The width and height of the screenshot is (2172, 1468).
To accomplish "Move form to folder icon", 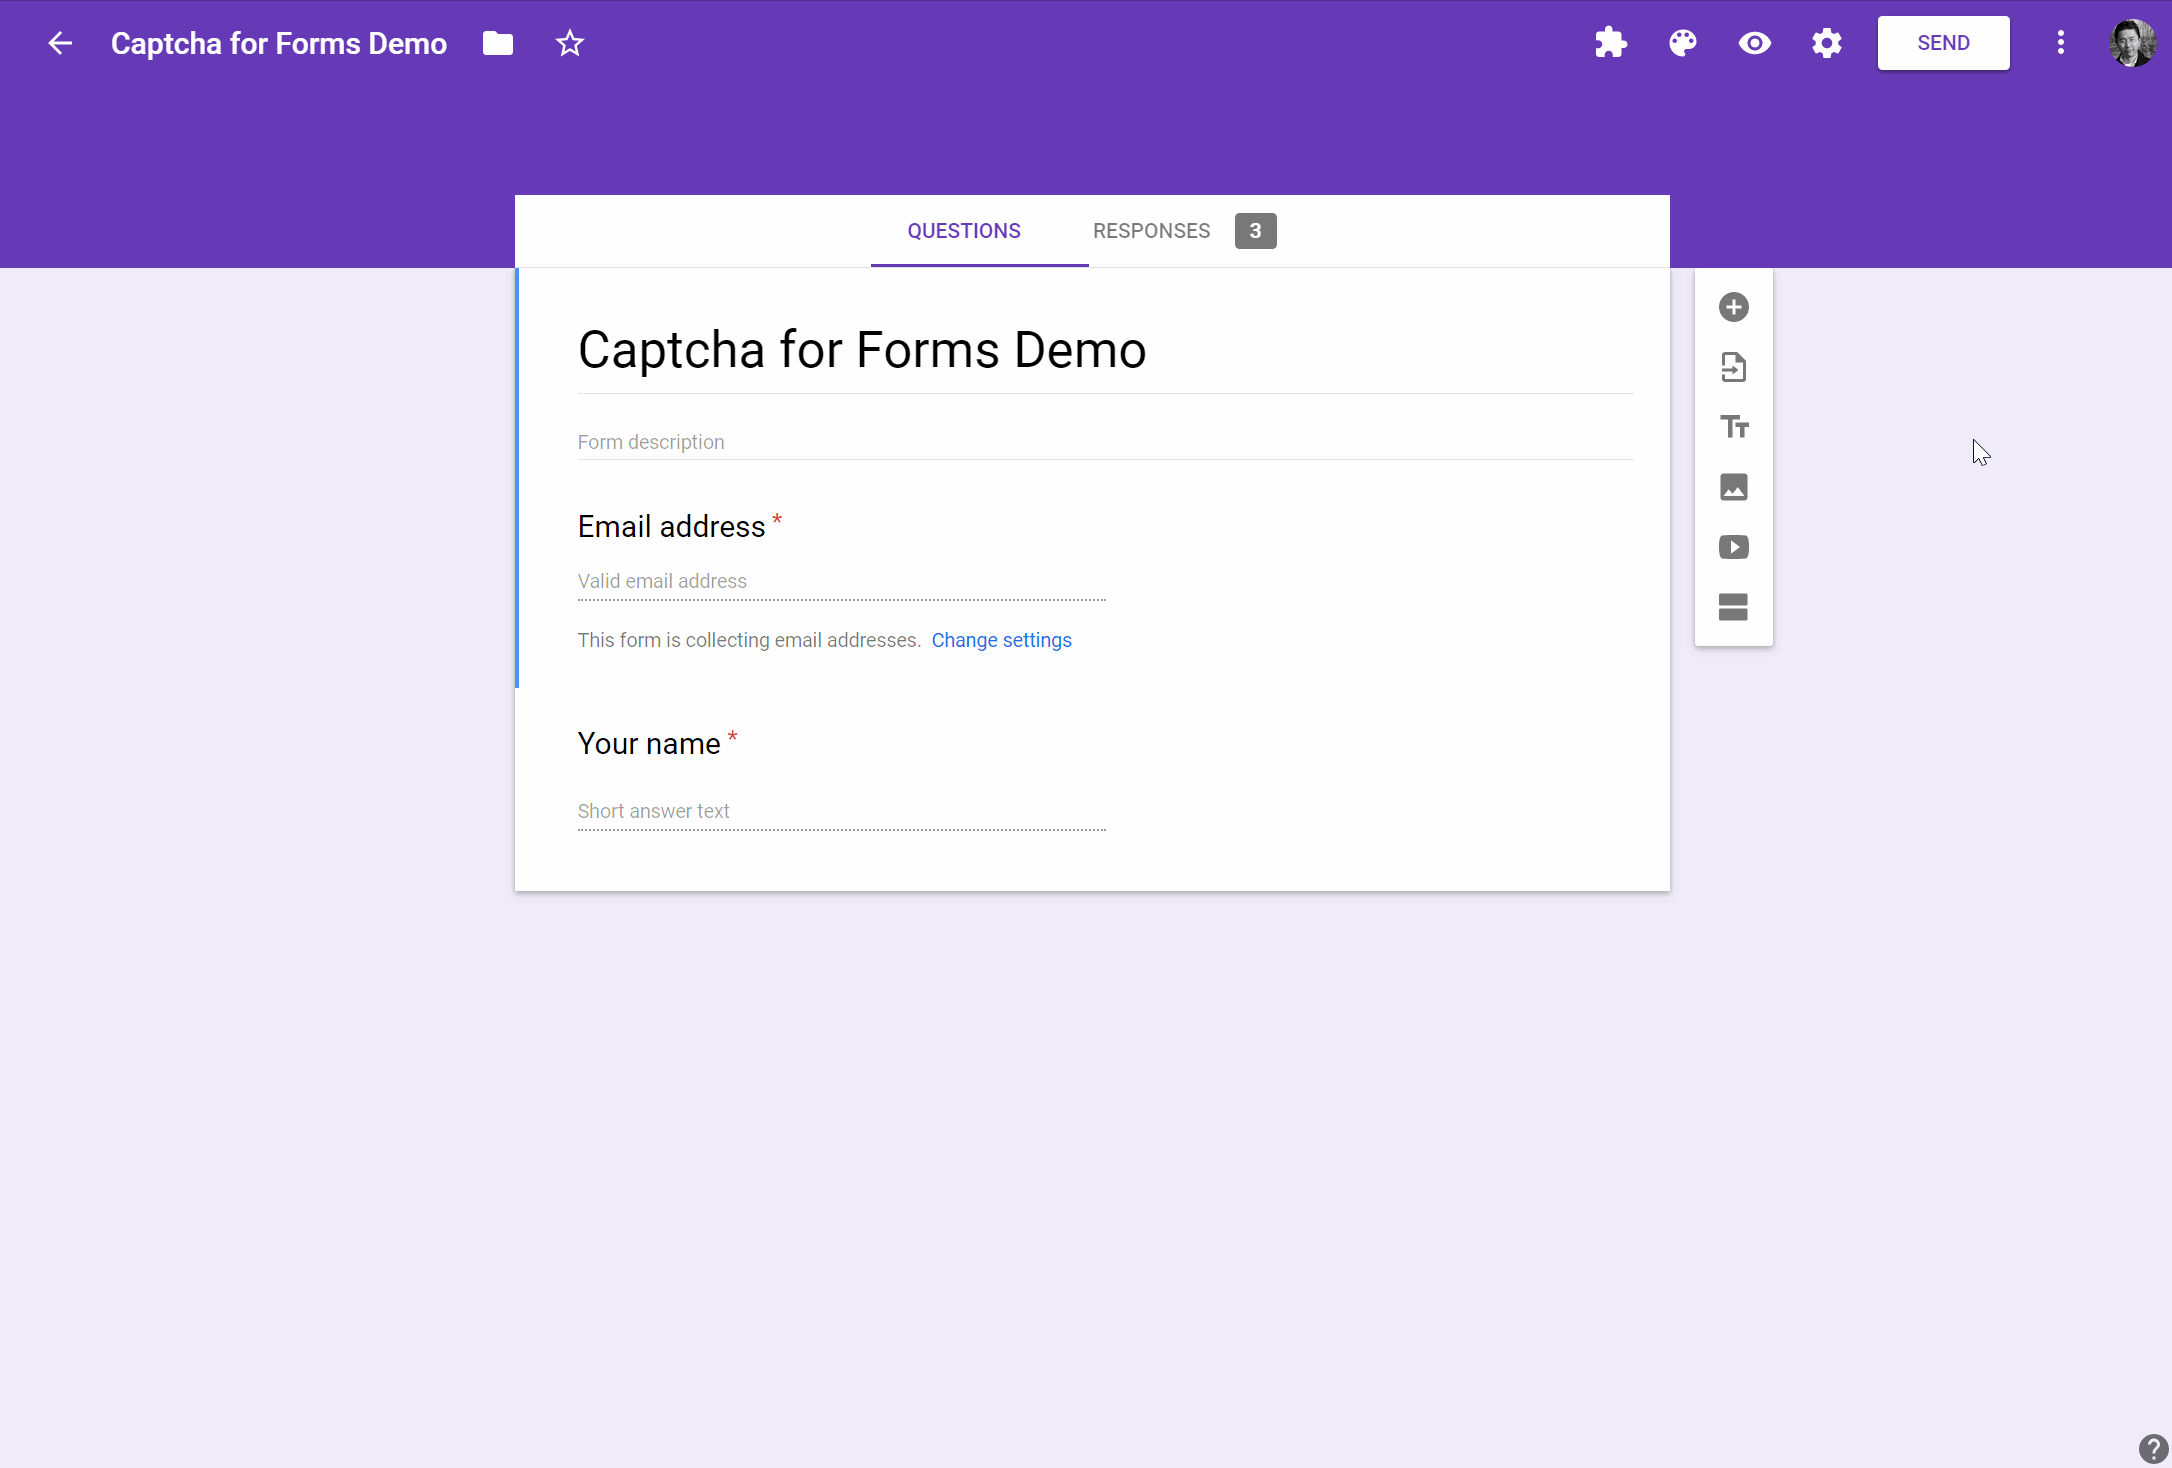I will [498, 43].
